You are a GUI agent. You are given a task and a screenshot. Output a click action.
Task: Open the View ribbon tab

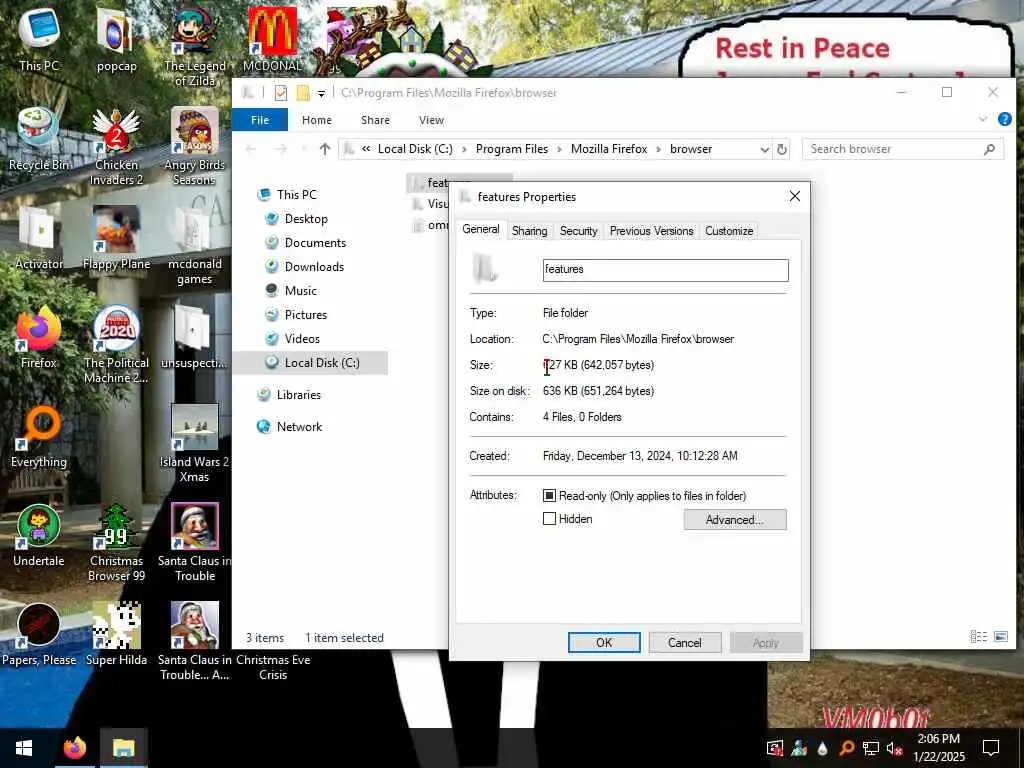(x=431, y=120)
